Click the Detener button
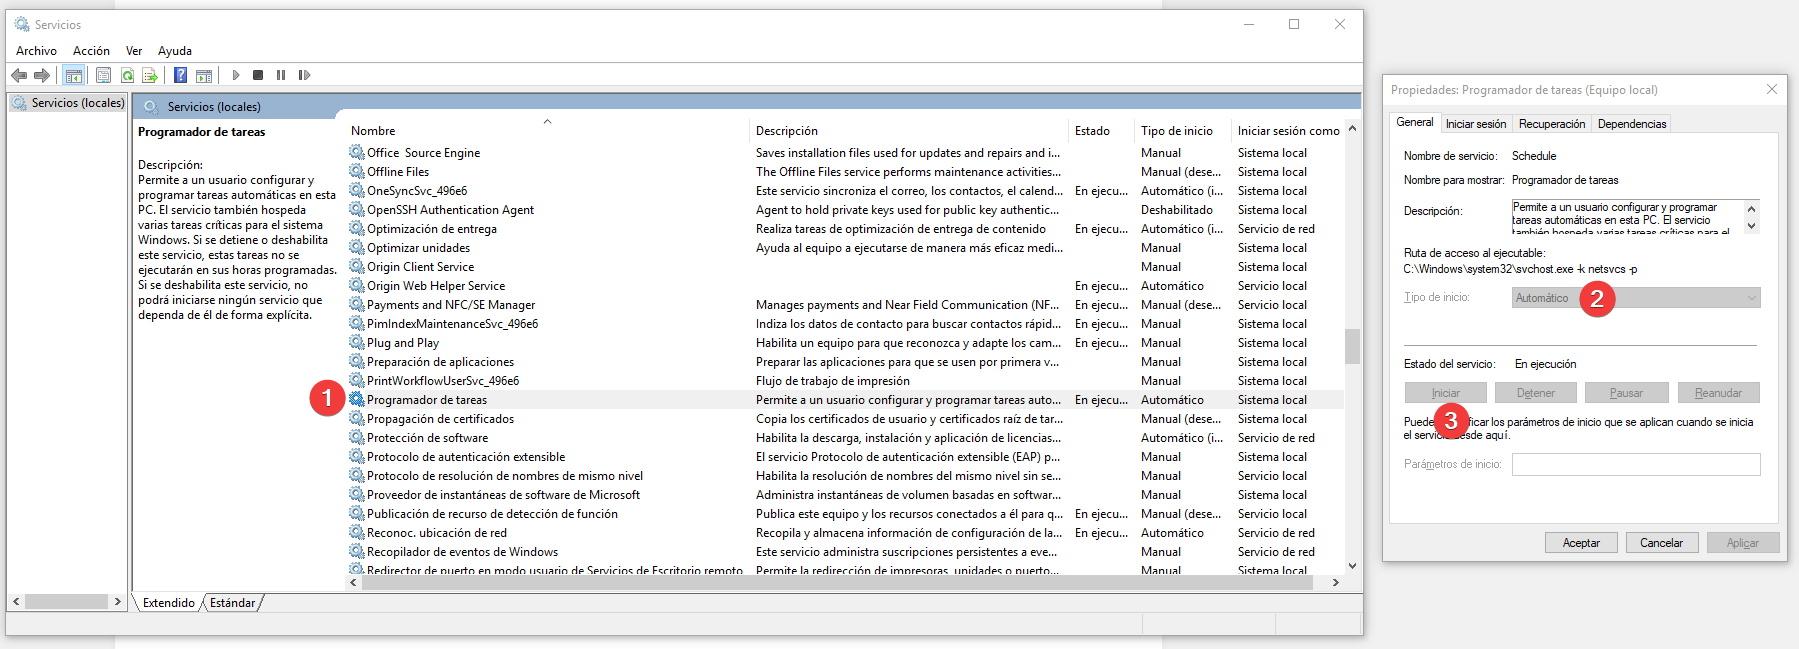Image resolution: width=1799 pixels, height=649 pixels. tap(1535, 393)
